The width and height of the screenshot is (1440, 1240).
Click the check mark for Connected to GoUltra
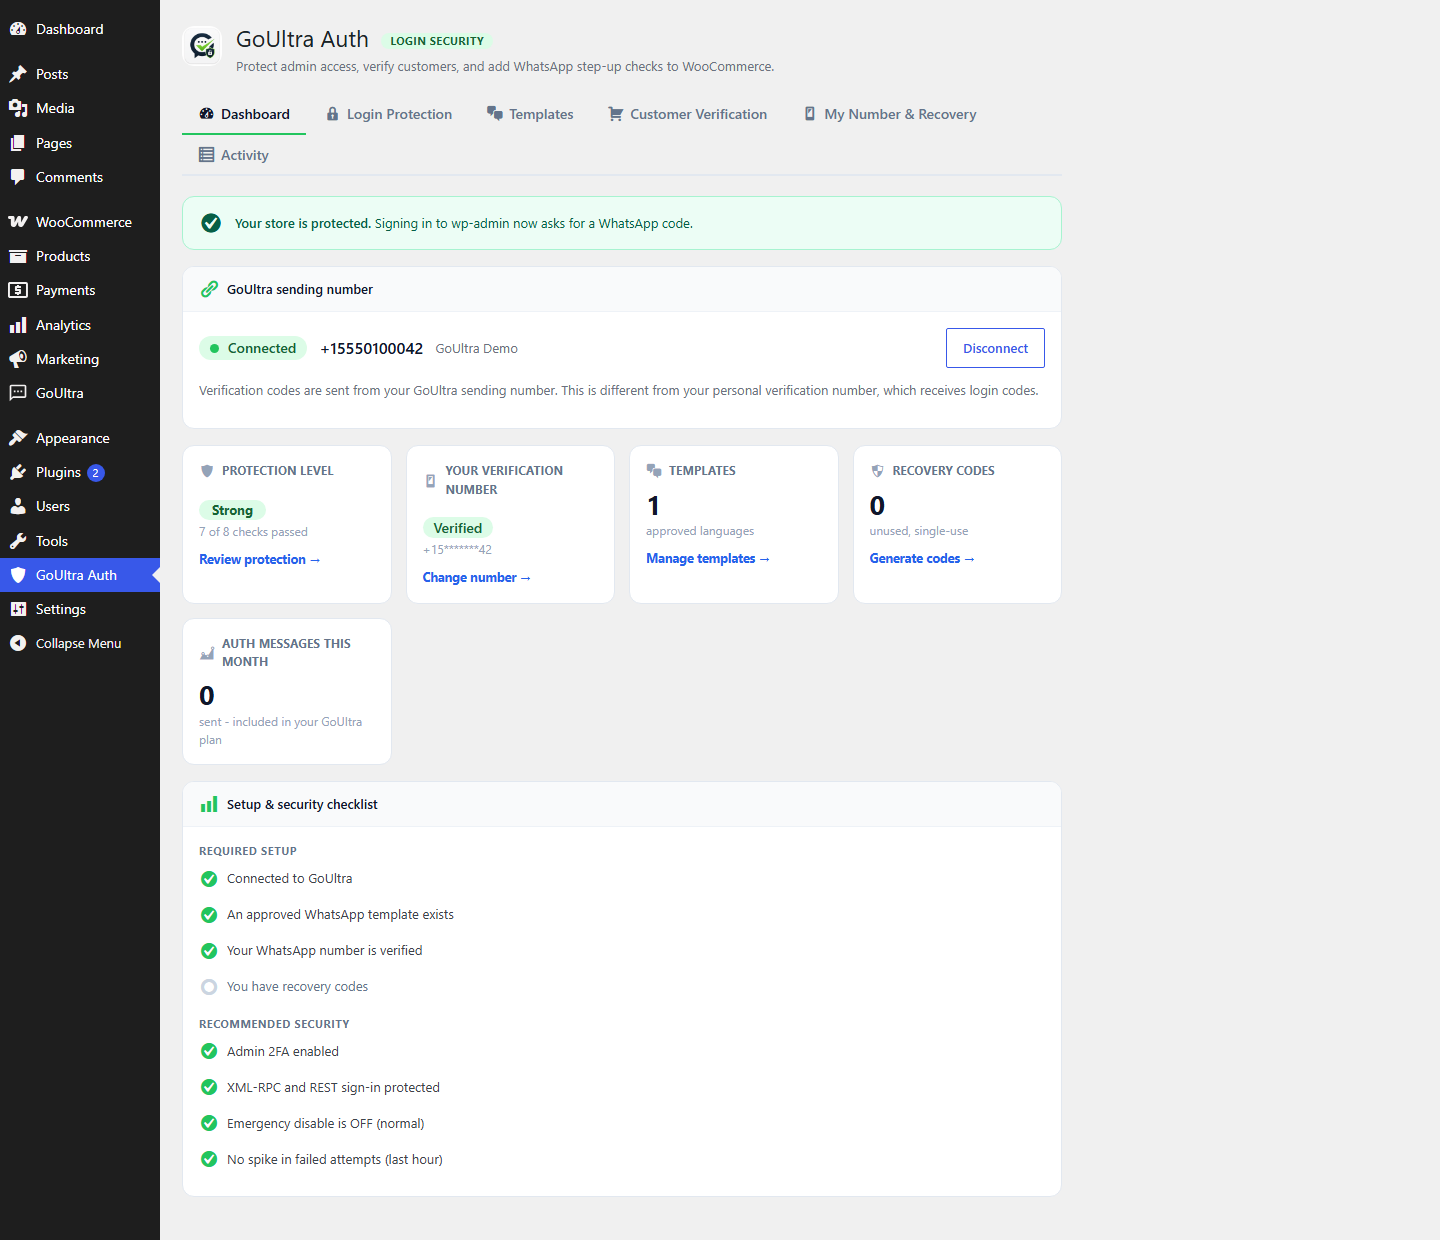209,879
